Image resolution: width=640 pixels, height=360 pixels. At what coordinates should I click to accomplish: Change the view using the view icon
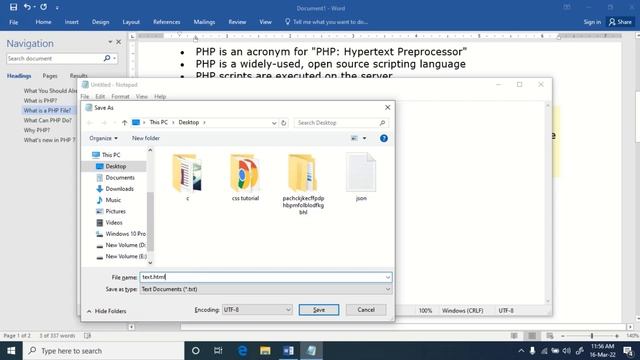354,138
